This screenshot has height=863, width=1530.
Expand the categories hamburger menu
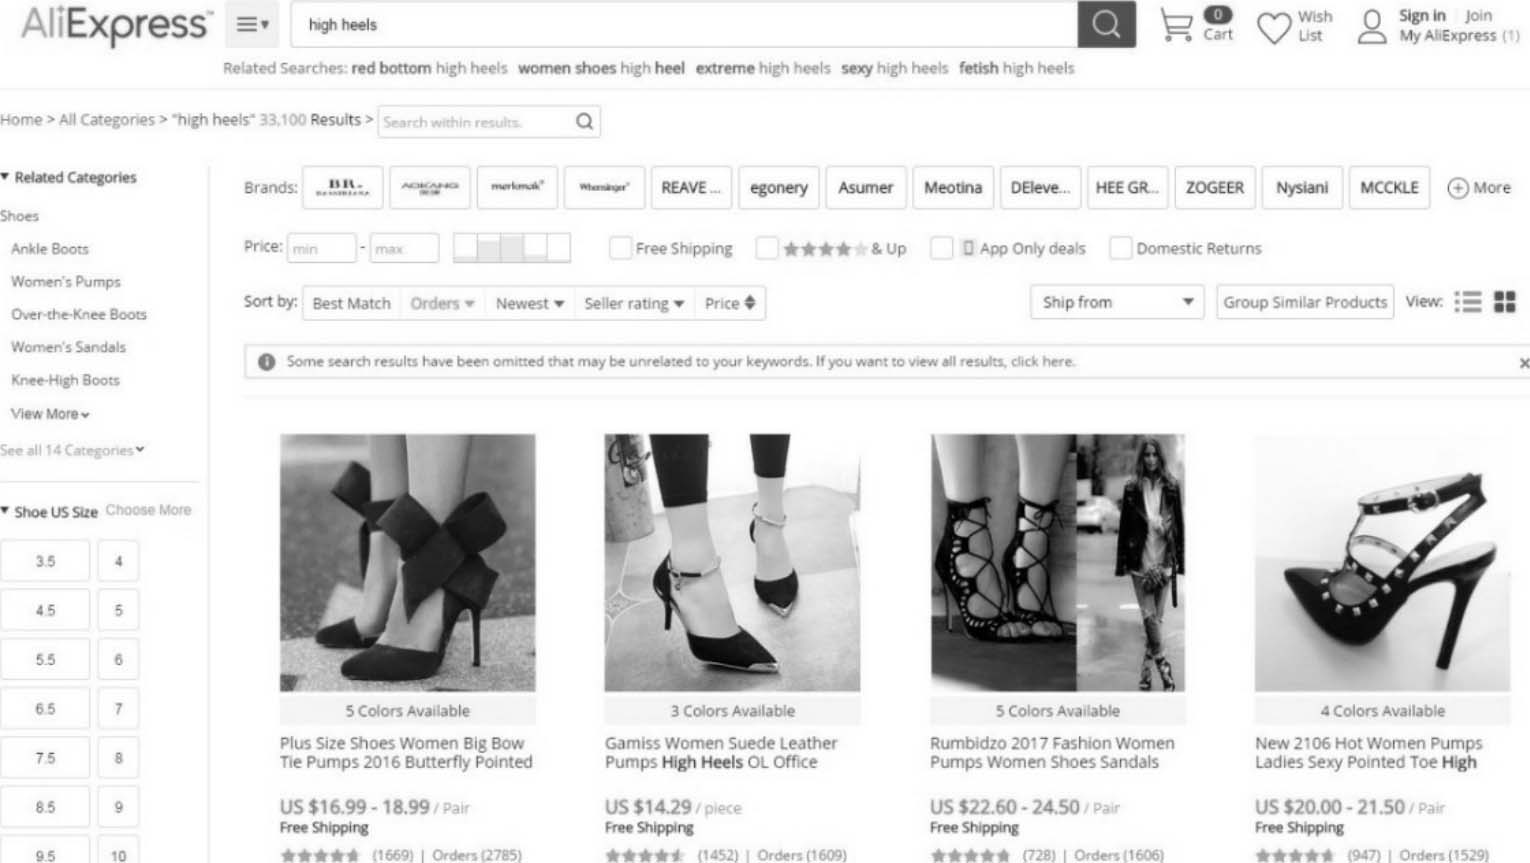coord(252,25)
